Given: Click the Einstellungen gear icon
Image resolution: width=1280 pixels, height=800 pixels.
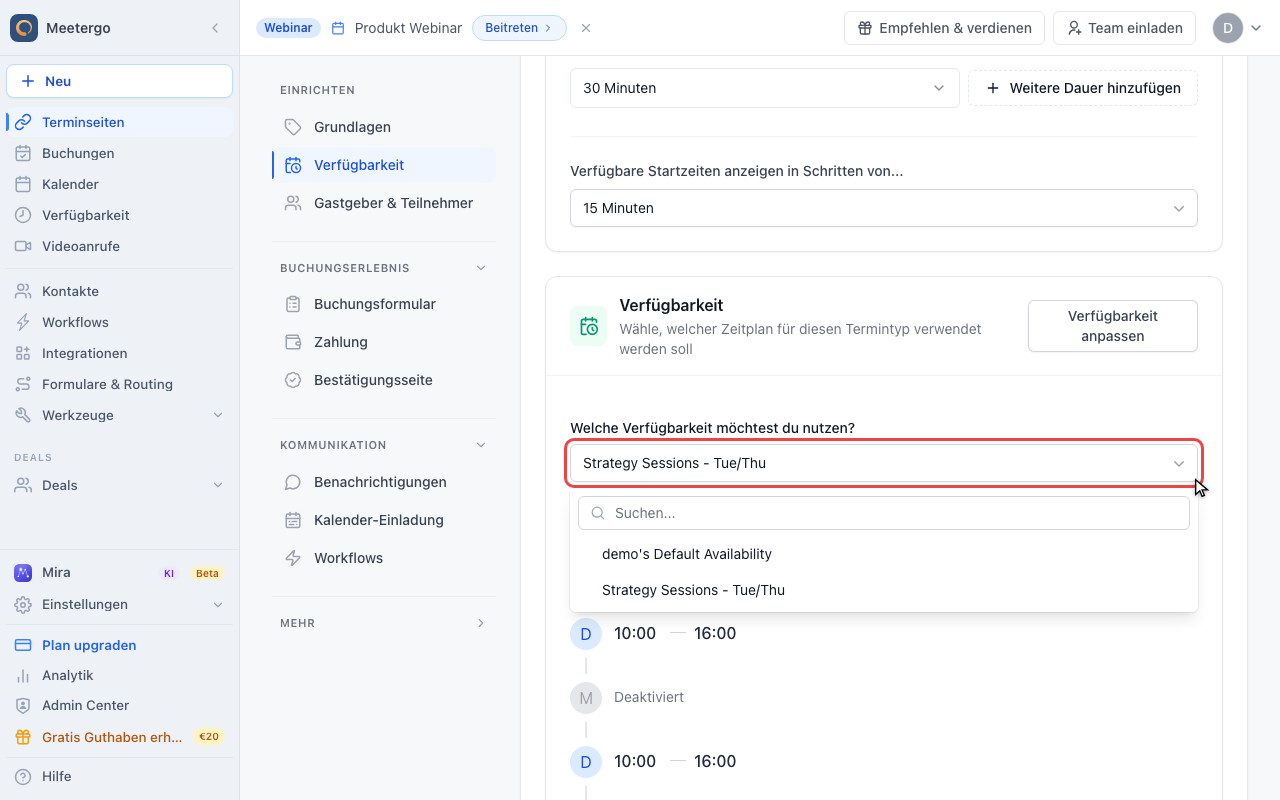Looking at the screenshot, I should (23, 604).
